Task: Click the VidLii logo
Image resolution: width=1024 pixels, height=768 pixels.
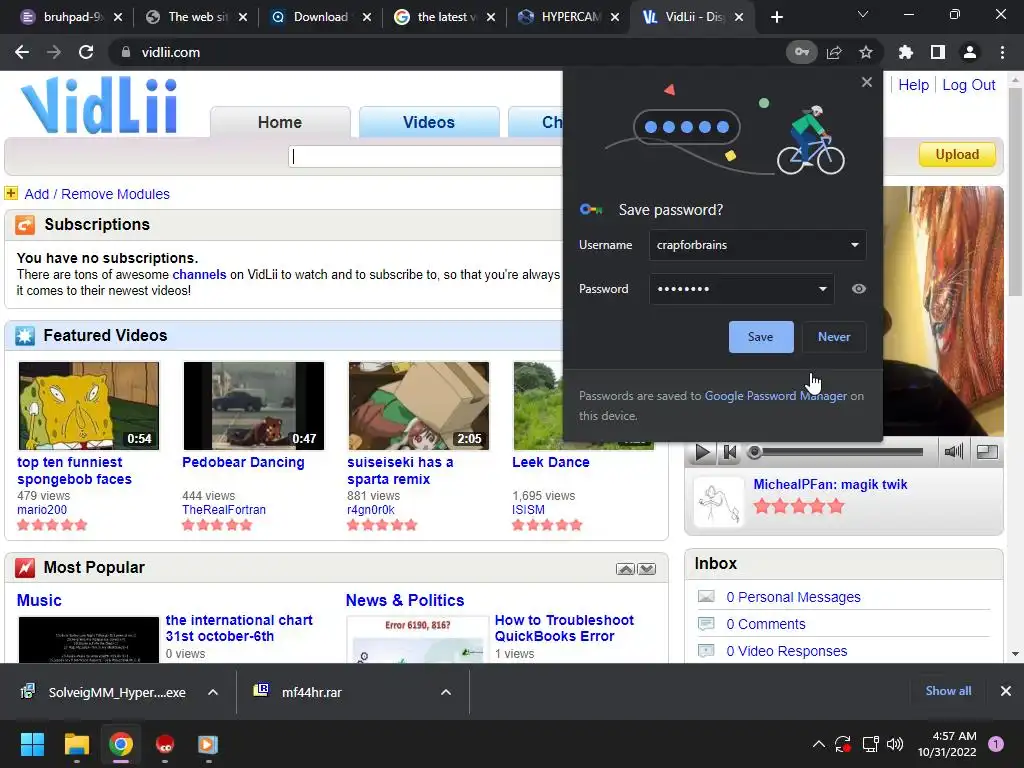Action: click(x=100, y=105)
